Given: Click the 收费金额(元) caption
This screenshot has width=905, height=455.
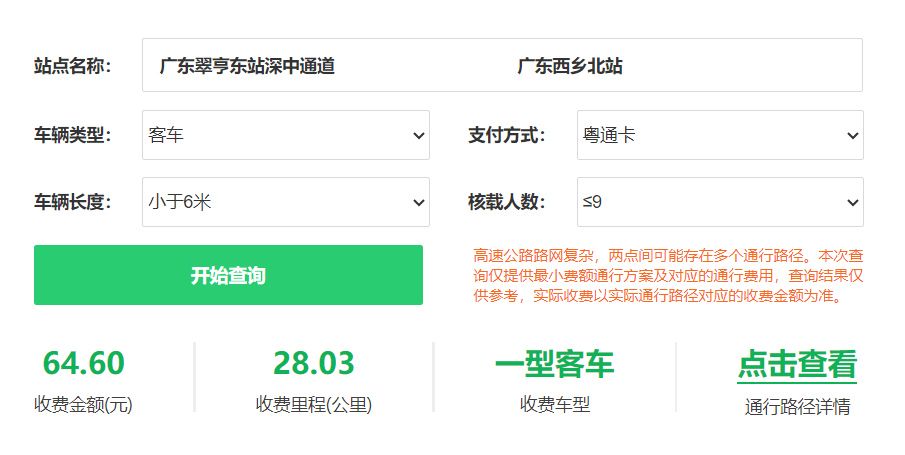Looking at the screenshot, I should (83, 405).
